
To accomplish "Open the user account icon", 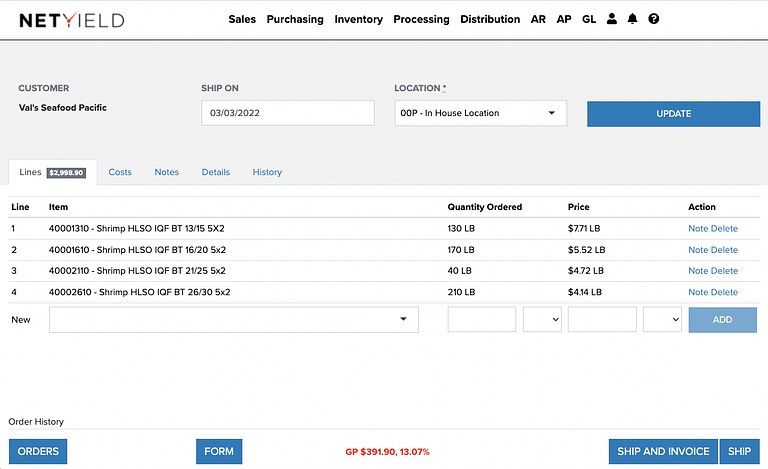I will click(x=612, y=19).
